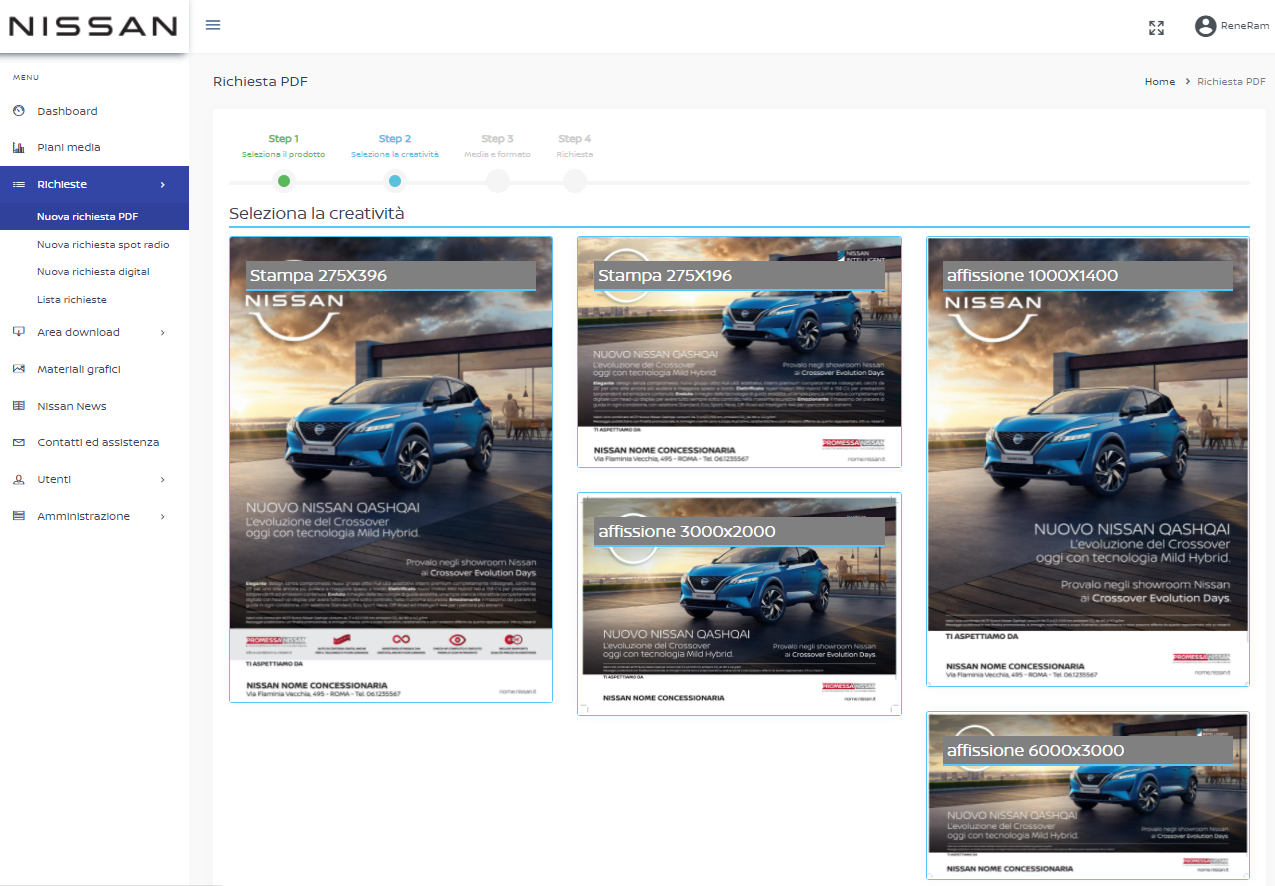Click the ReneRam username

coord(1245,26)
